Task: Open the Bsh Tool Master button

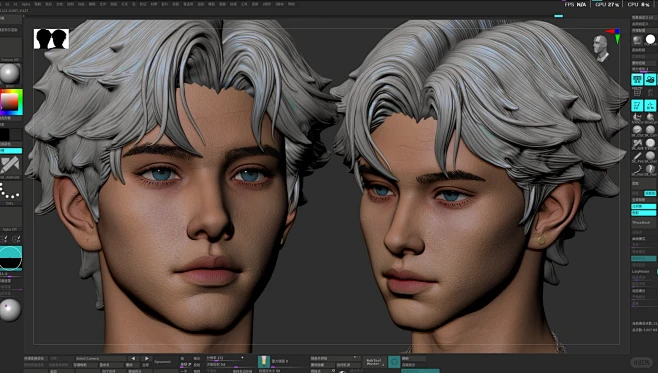Action: tap(374, 362)
